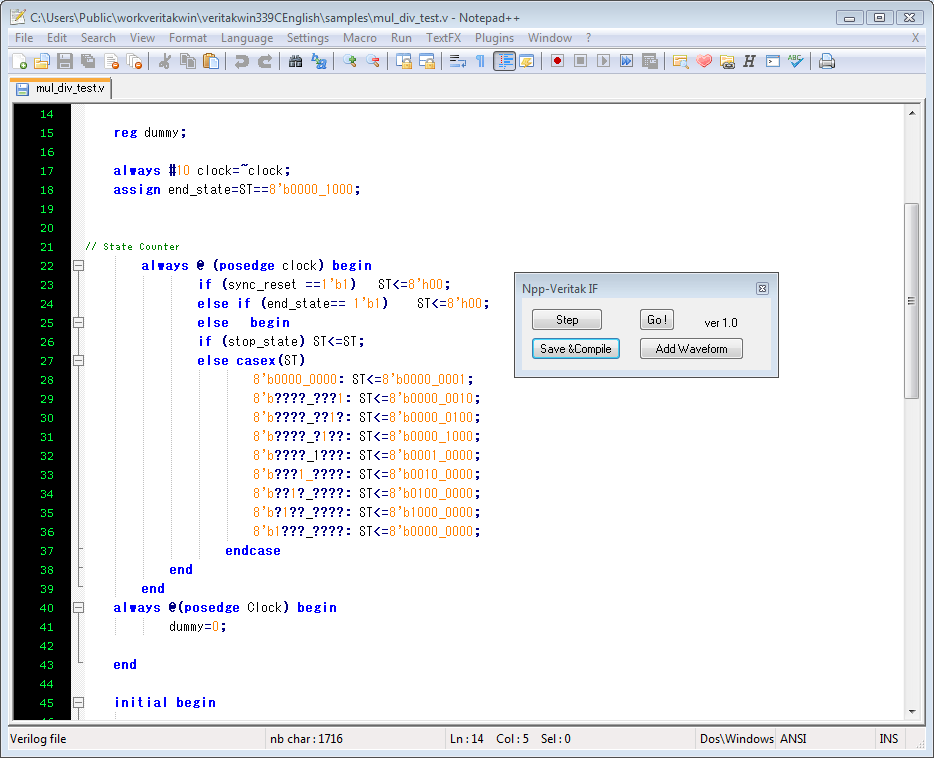Open the Settings menu
This screenshot has height=758, width=934.
point(308,38)
